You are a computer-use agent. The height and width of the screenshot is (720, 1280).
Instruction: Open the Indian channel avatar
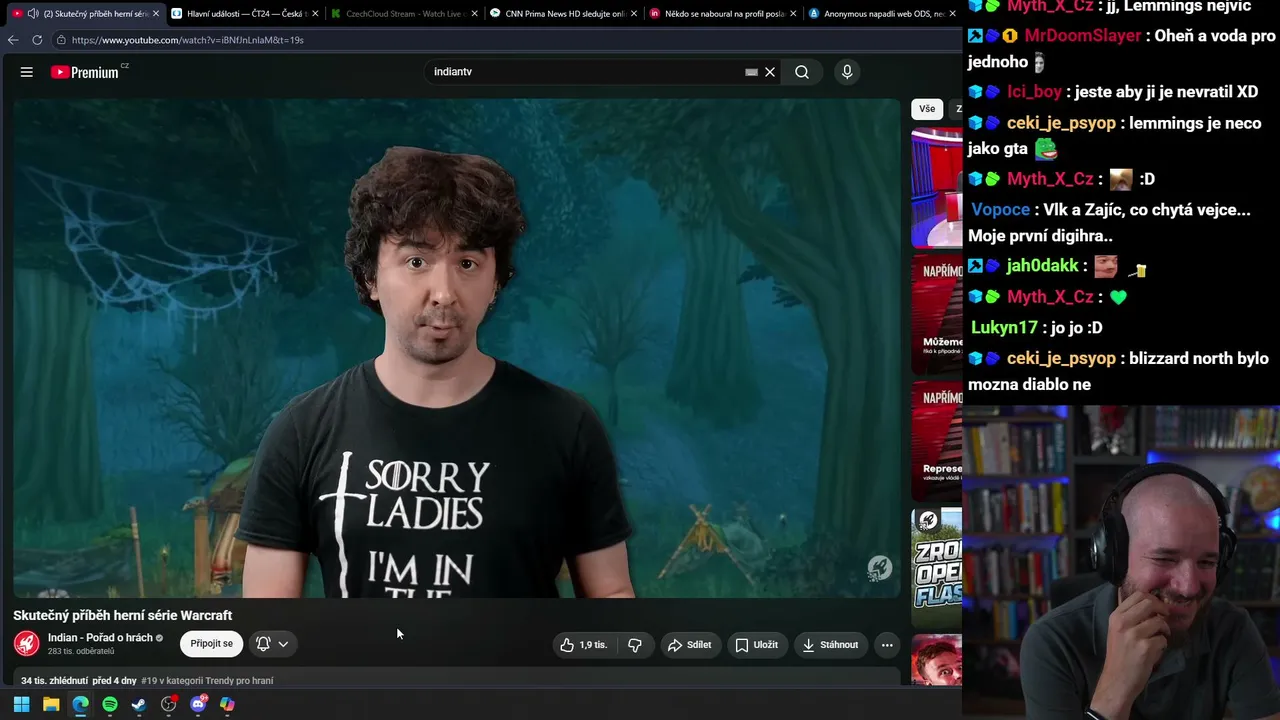pos(27,643)
